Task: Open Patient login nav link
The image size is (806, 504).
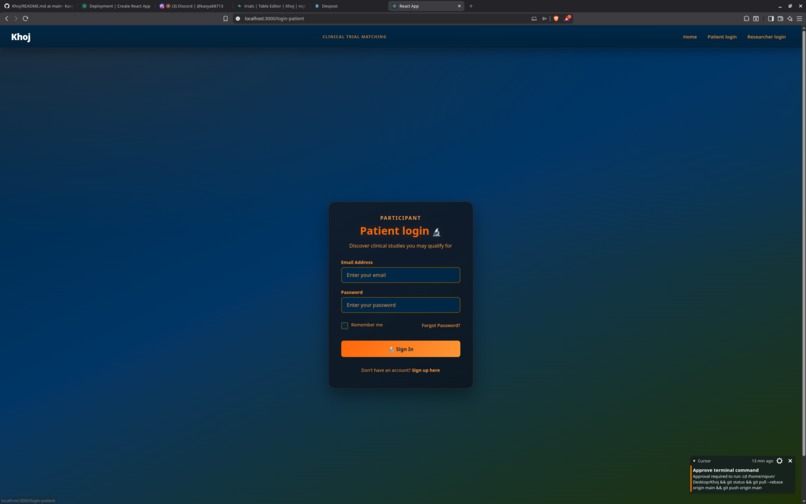Action: tap(722, 37)
